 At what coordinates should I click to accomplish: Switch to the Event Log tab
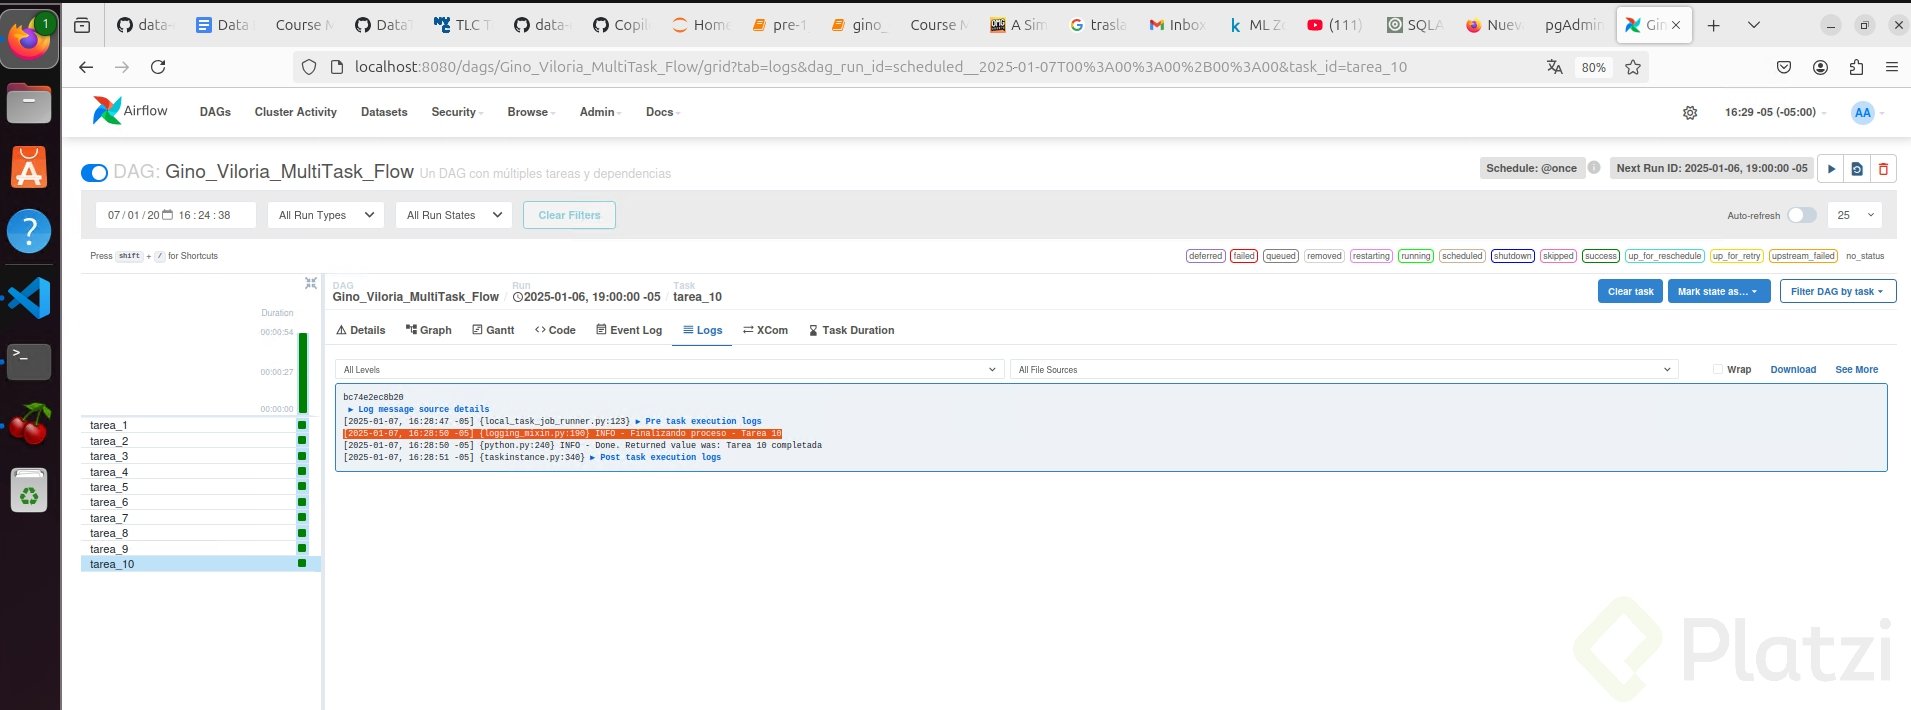click(629, 330)
